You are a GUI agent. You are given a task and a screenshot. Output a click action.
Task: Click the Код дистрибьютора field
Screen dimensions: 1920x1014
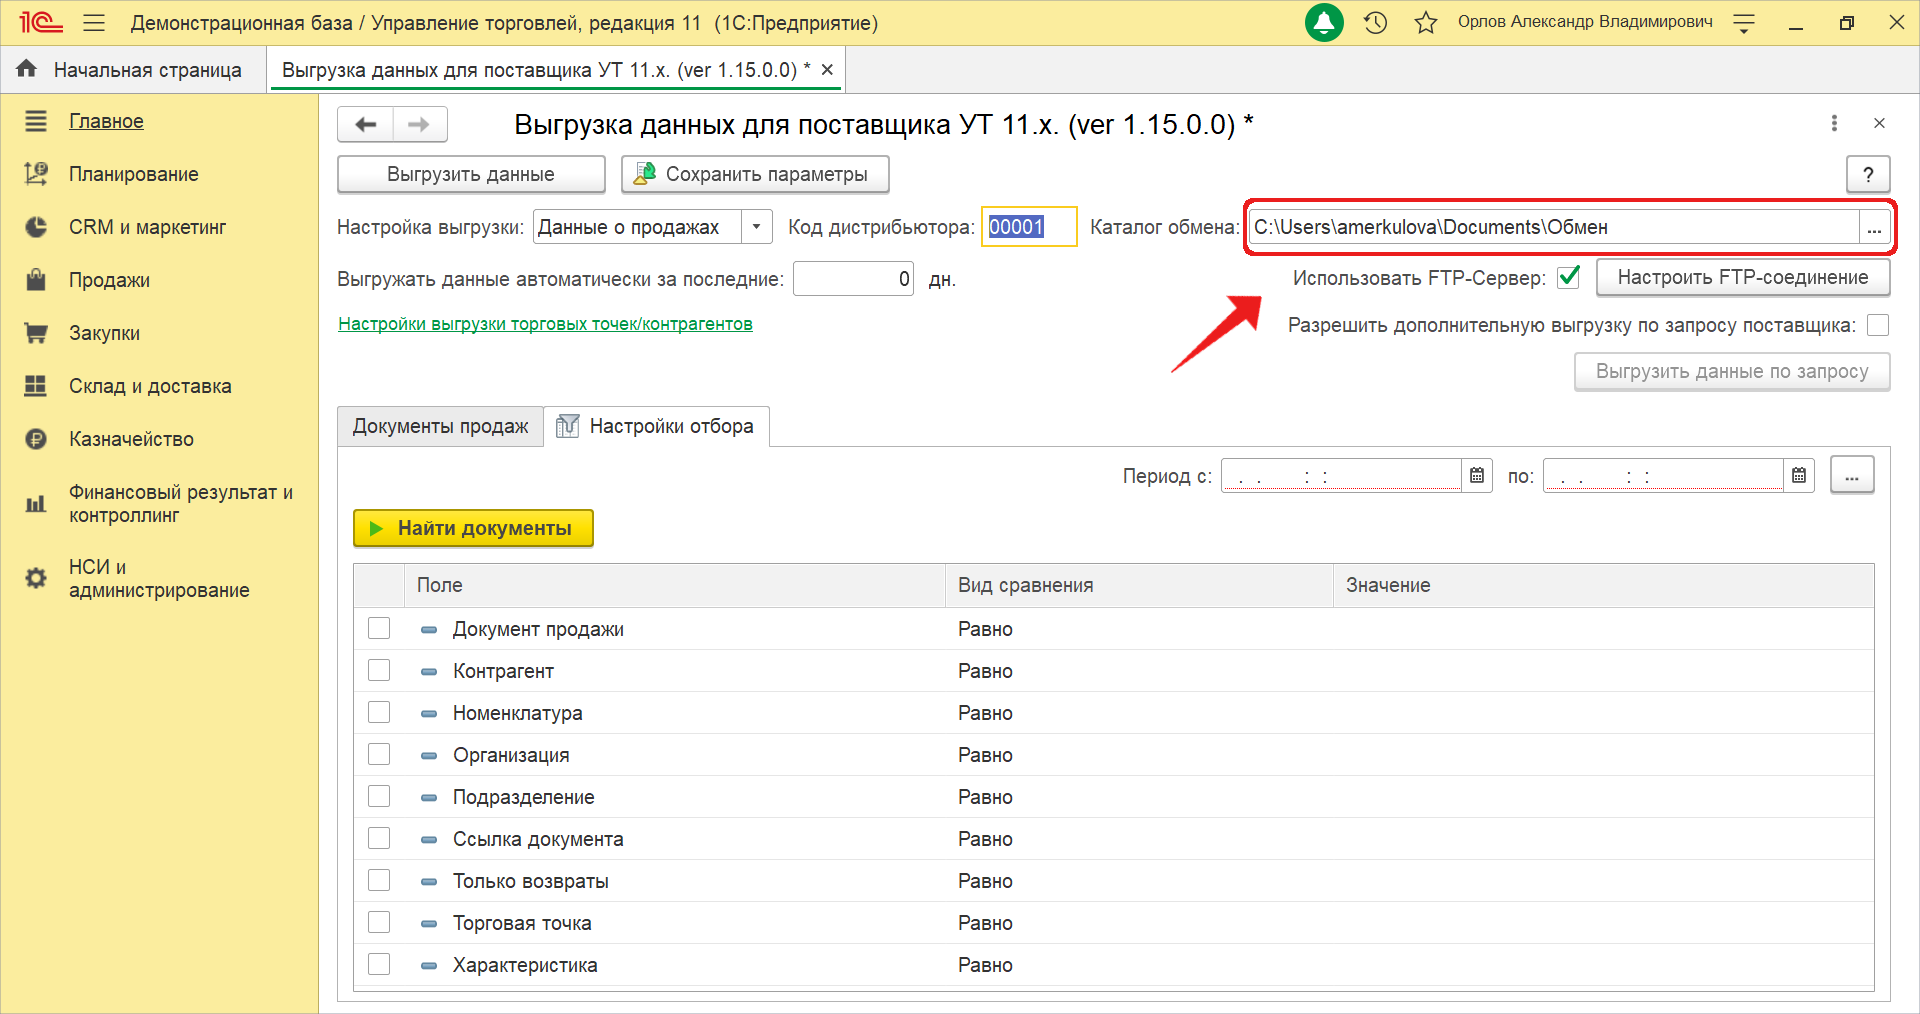[x=1029, y=227]
